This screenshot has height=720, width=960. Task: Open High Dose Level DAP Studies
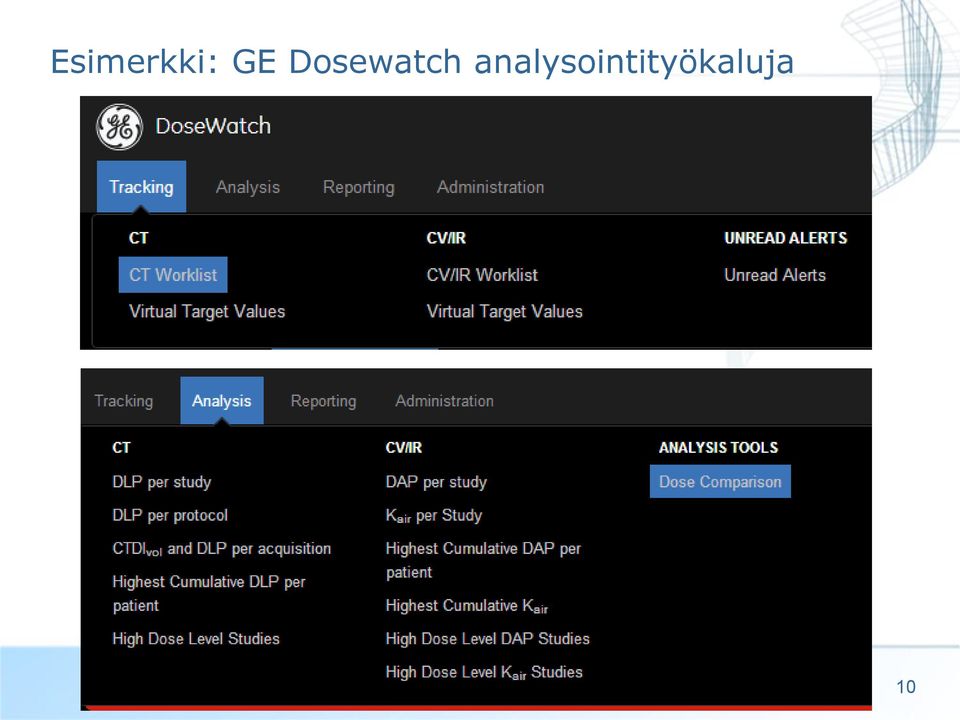click(487, 639)
